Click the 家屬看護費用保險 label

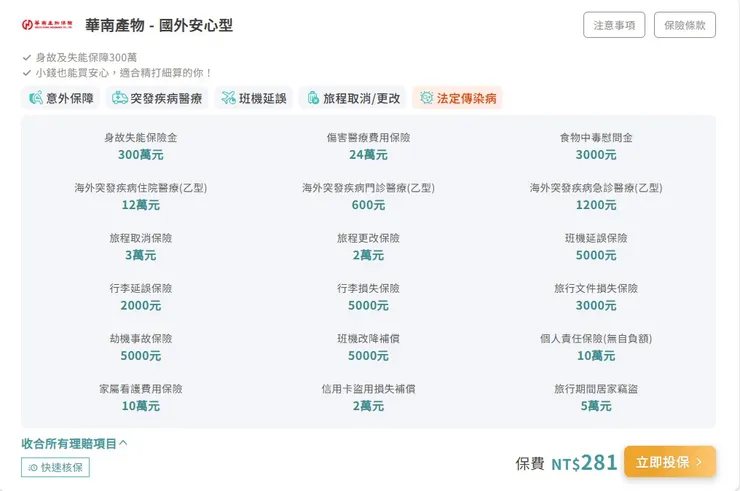click(141, 389)
